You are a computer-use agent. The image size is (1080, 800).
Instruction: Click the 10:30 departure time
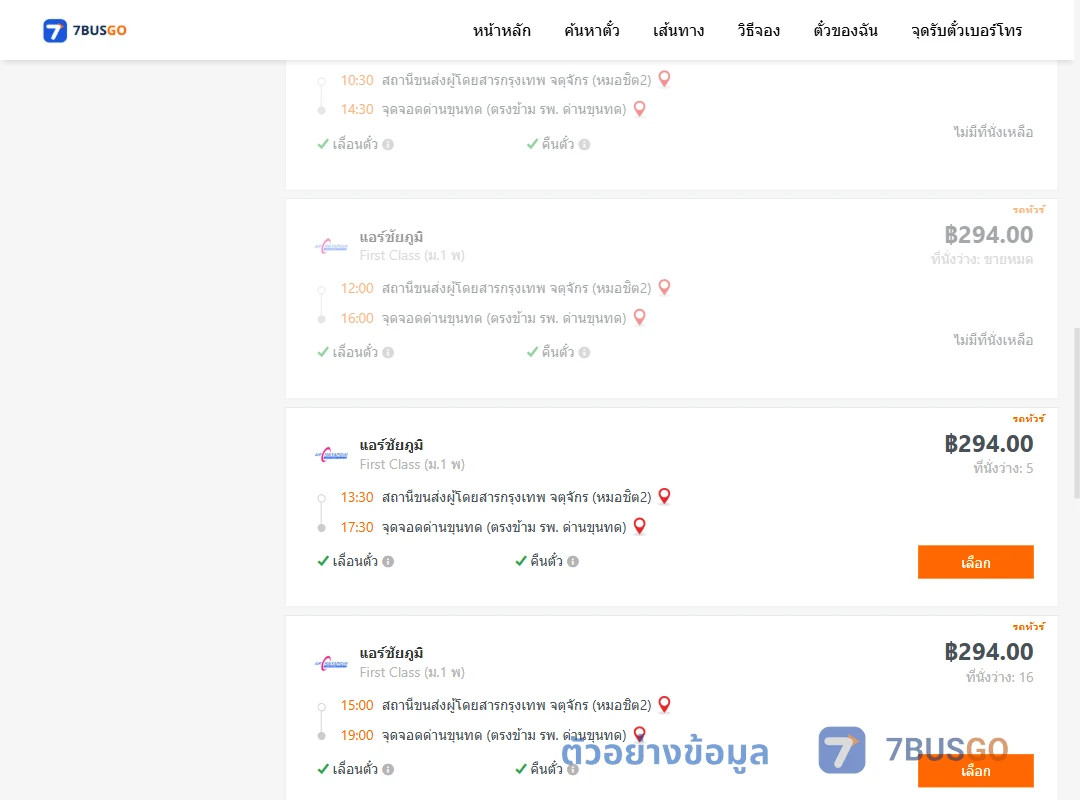357,81
